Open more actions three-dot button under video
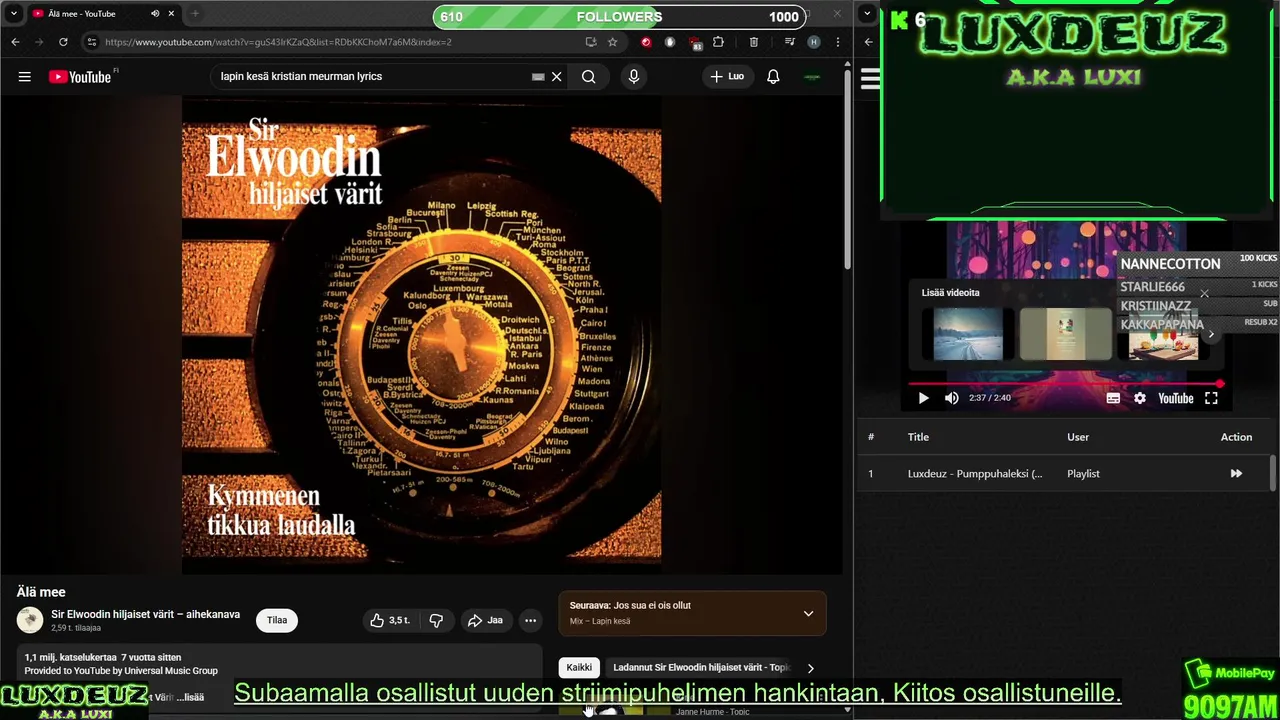1280x720 pixels. coord(531,620)
